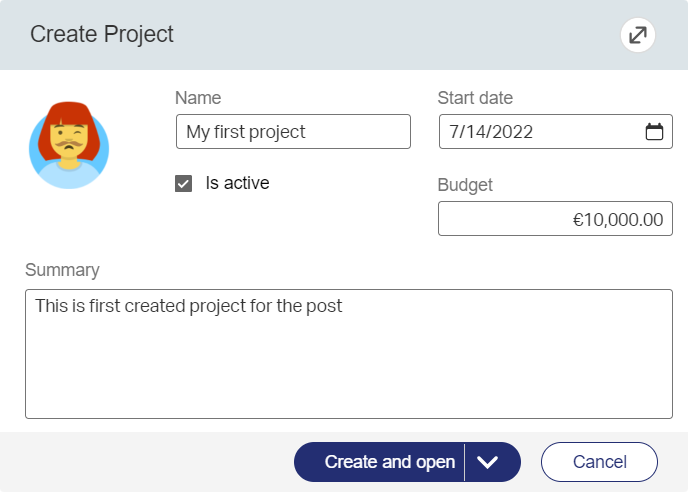Click the Summary text 'This is first created project'
Viewport: 688px width, 492px height.
189,306
